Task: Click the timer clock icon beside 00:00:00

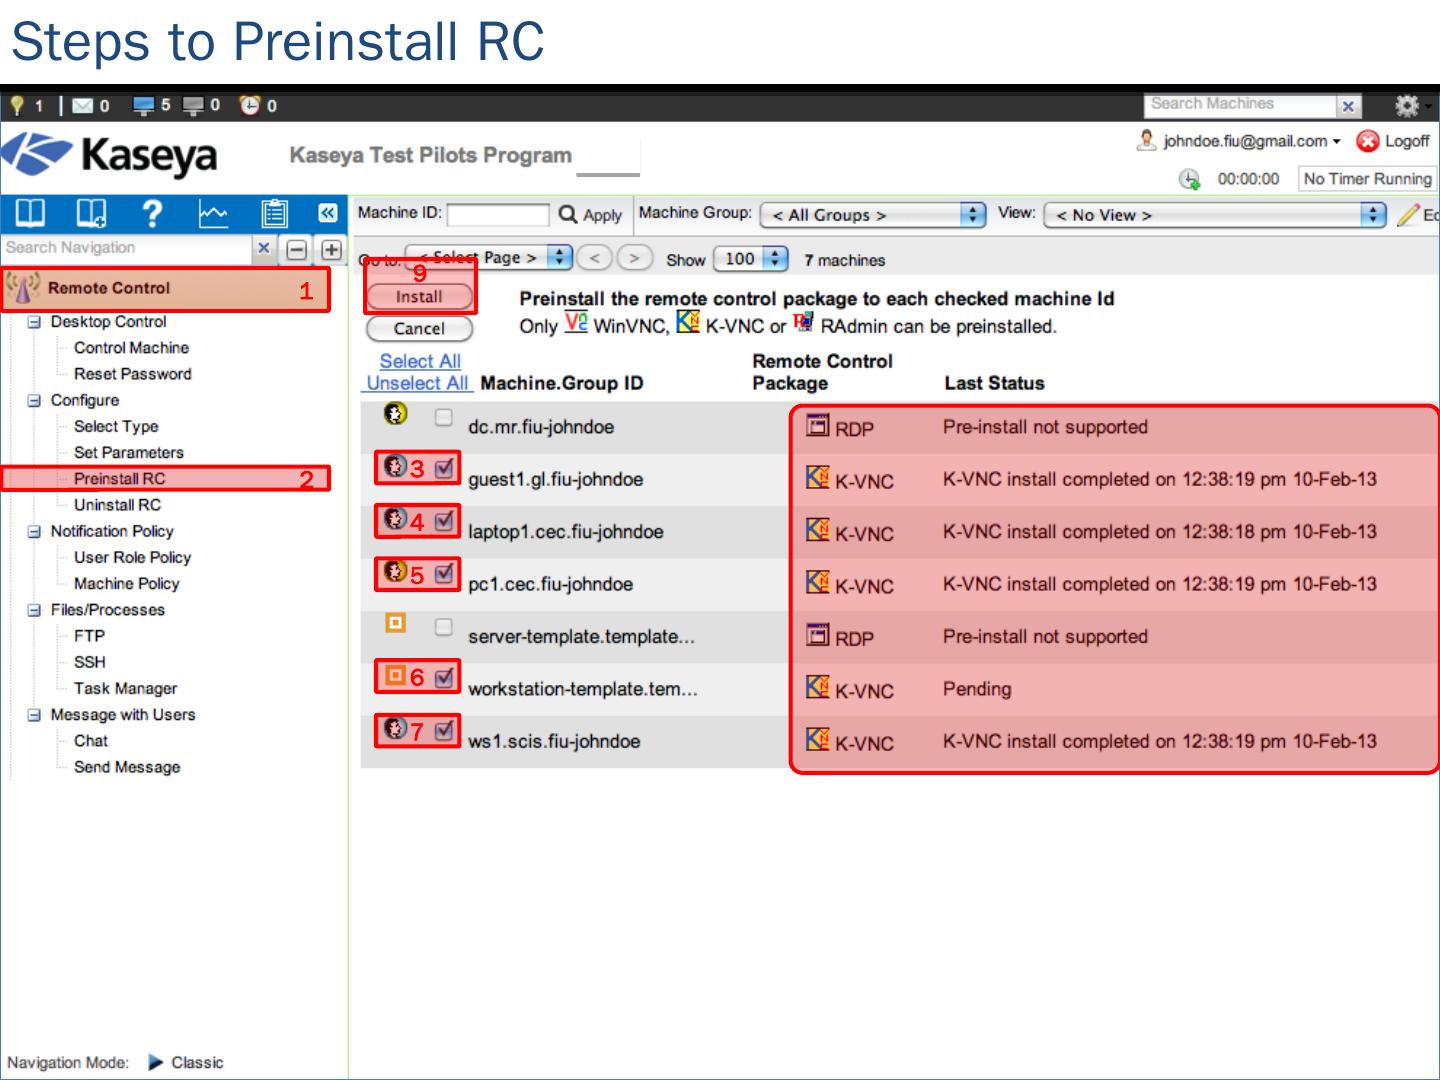Action: 1189,179
